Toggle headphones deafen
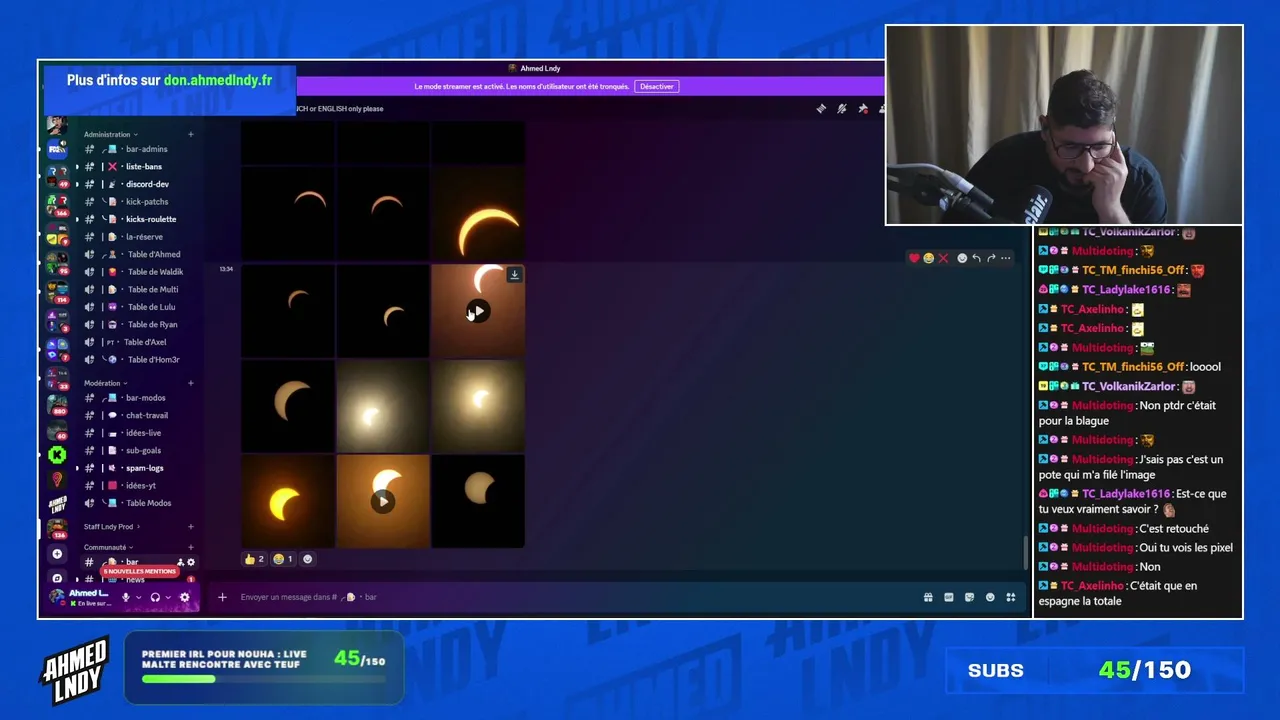The image size is (1280, 720). click(155, 597)
